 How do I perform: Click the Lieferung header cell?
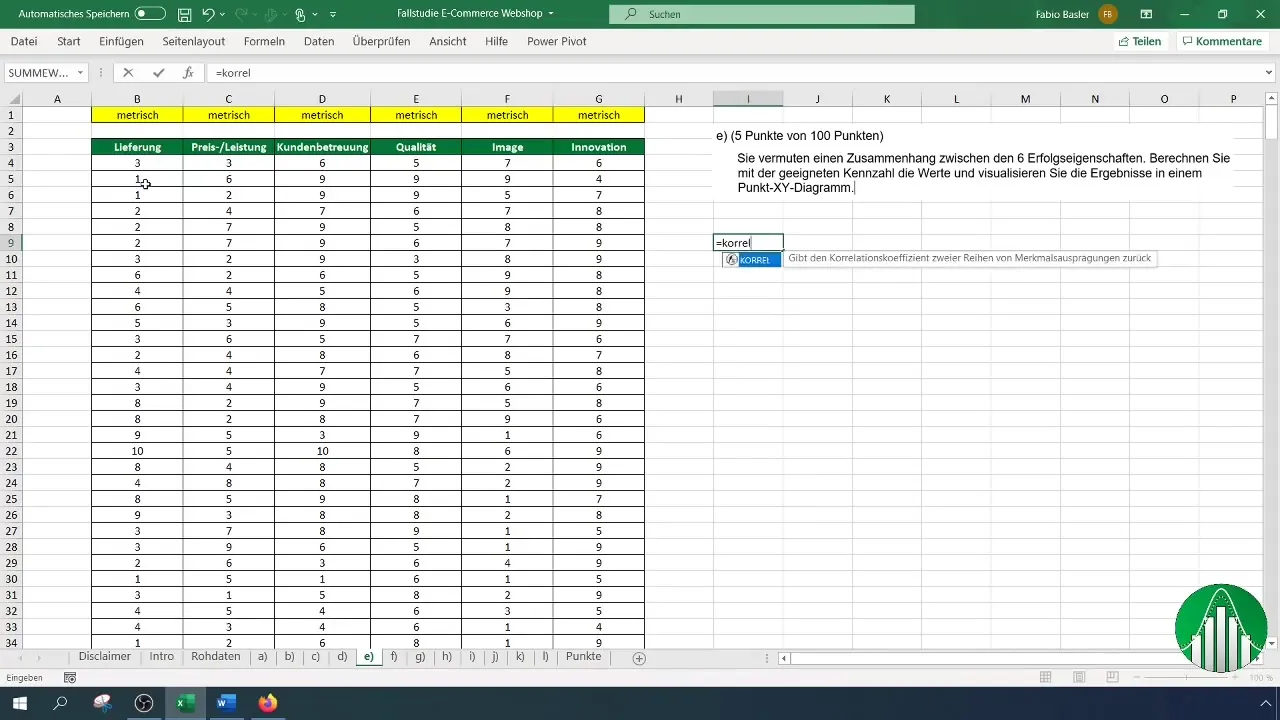137,147
